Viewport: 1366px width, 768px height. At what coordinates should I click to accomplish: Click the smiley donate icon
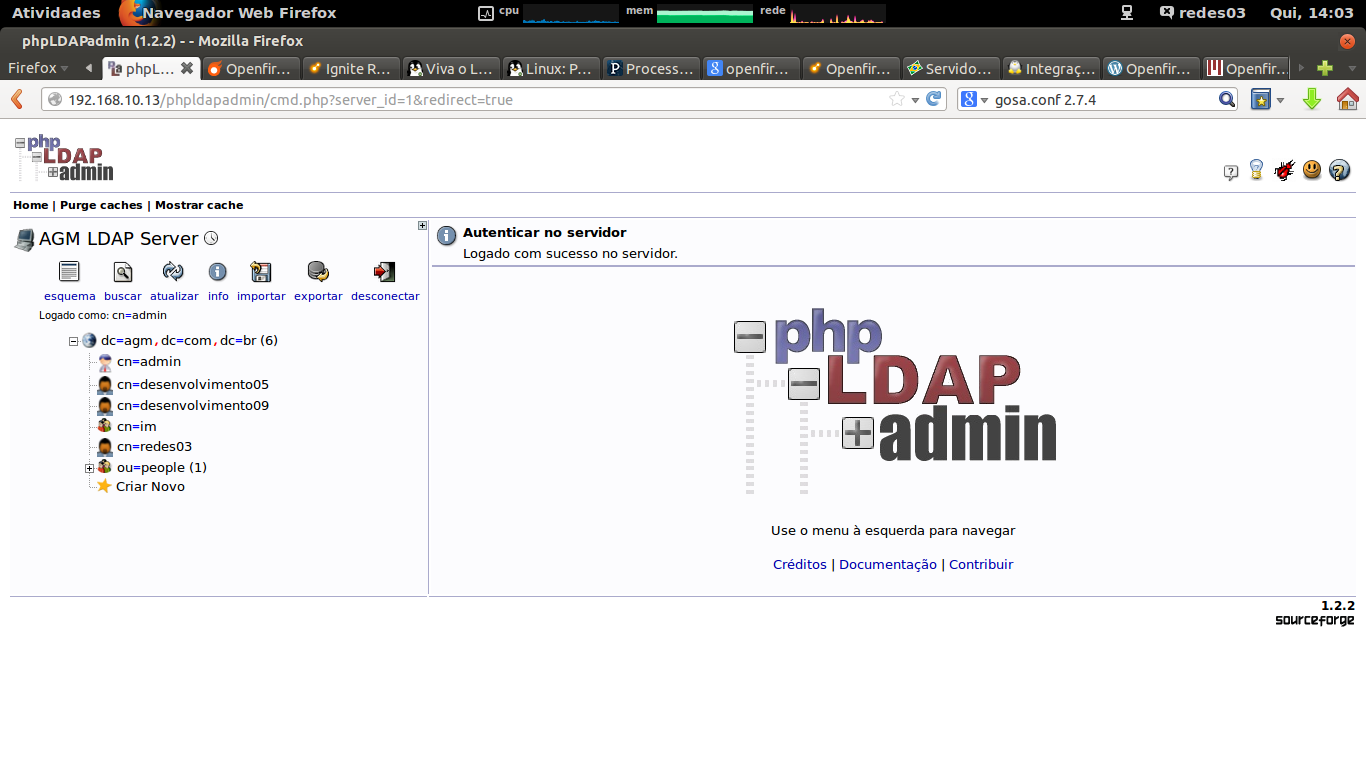[x=1312, y=170]
